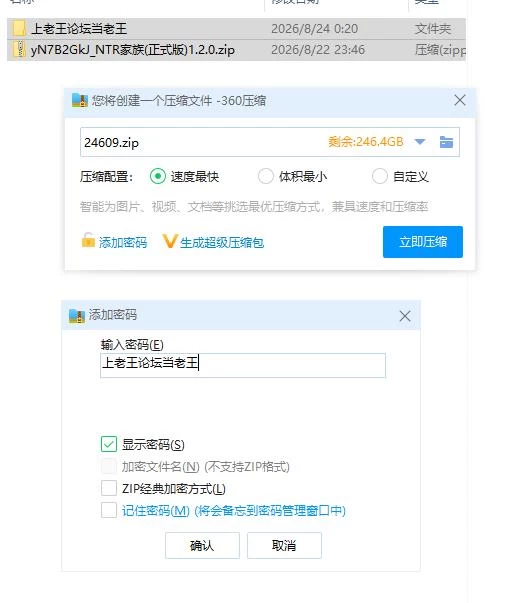Open the browse folder icon beside 24609.zip
Image resolution: width=525 pixels, height=603 pixels.
click(x=446, y=142)
